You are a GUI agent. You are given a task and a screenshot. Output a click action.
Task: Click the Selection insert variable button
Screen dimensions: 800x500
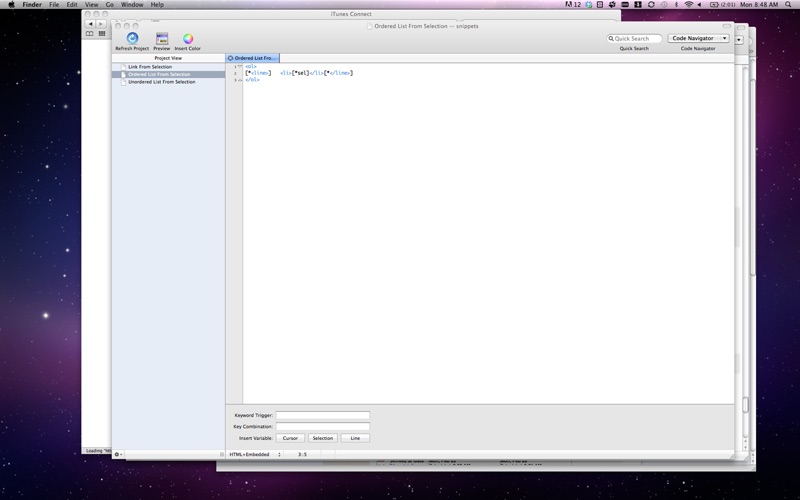[322, 438]
